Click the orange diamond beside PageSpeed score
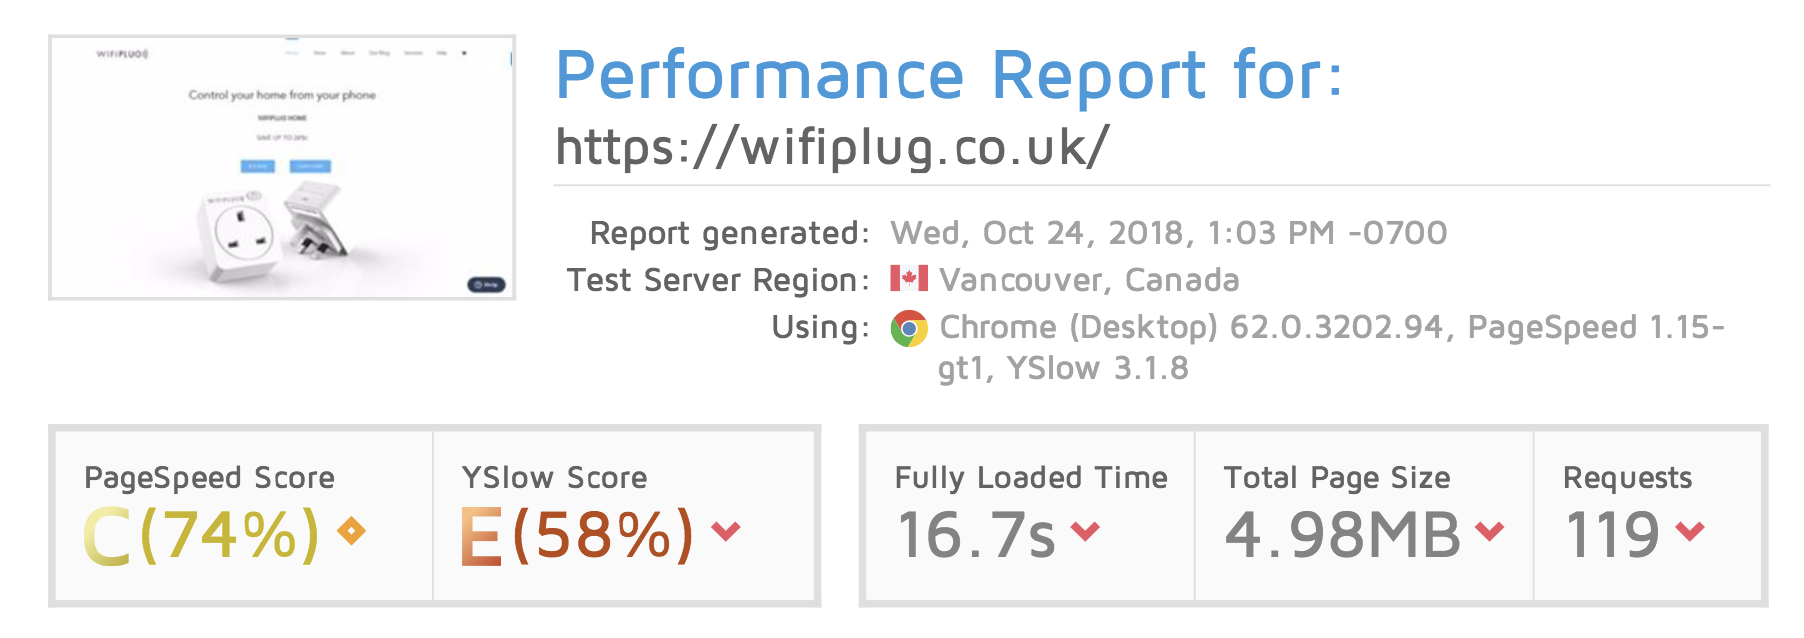The image size is (1804, 638). (351, 531)
